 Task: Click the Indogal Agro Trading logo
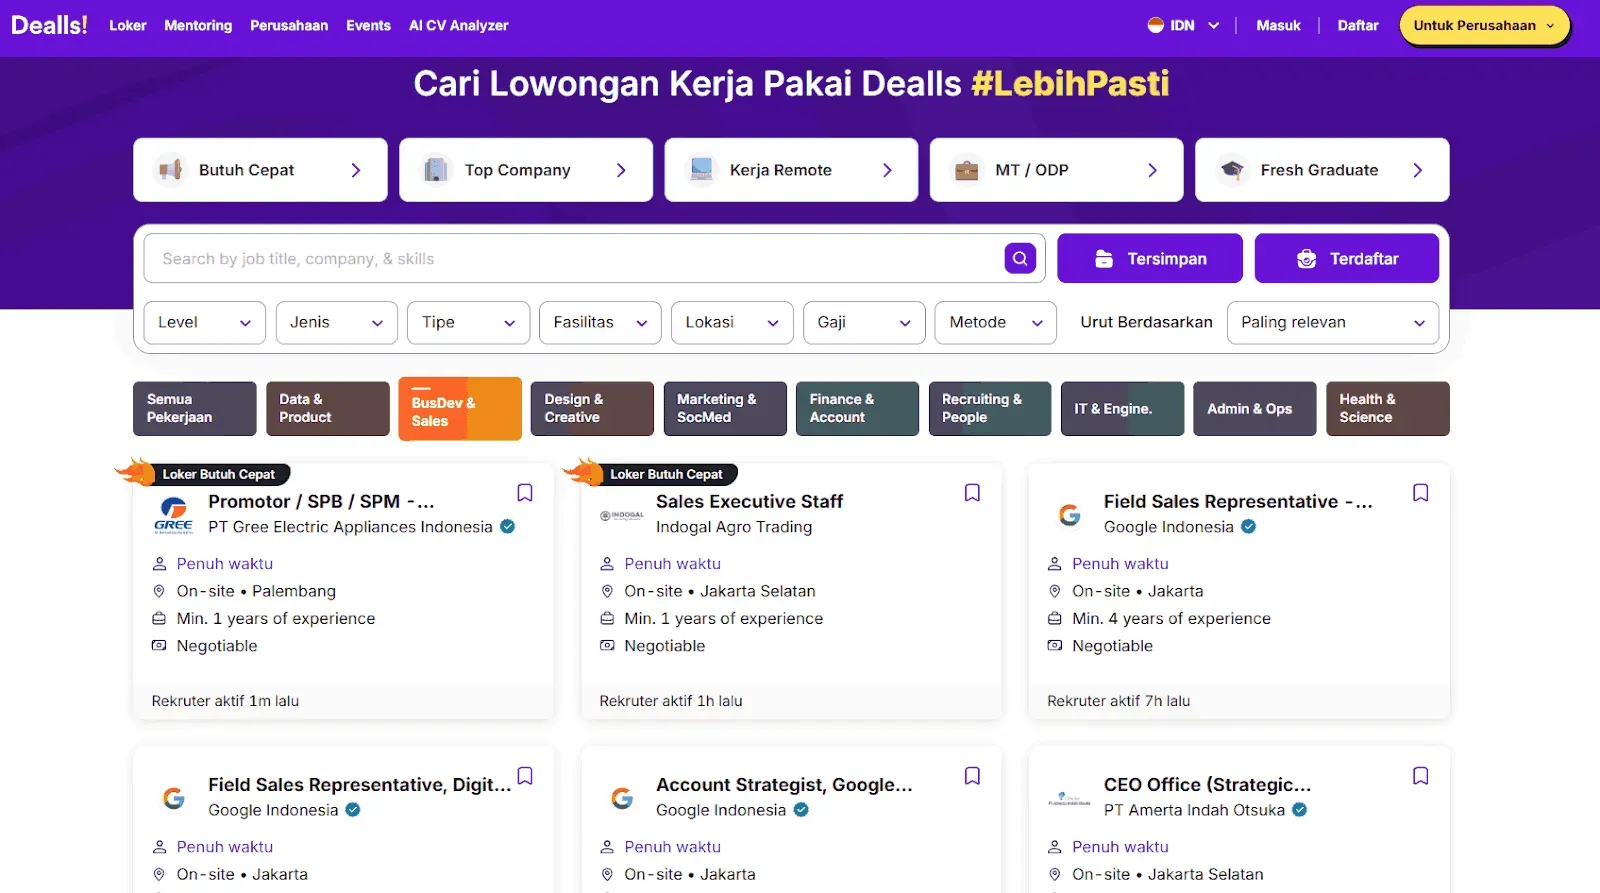621,516
